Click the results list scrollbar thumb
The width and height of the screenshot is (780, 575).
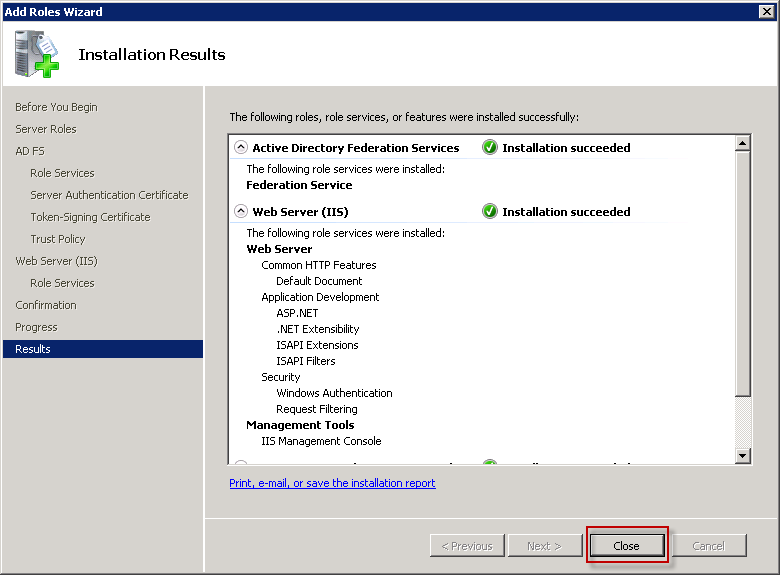(x=742, y=274)
